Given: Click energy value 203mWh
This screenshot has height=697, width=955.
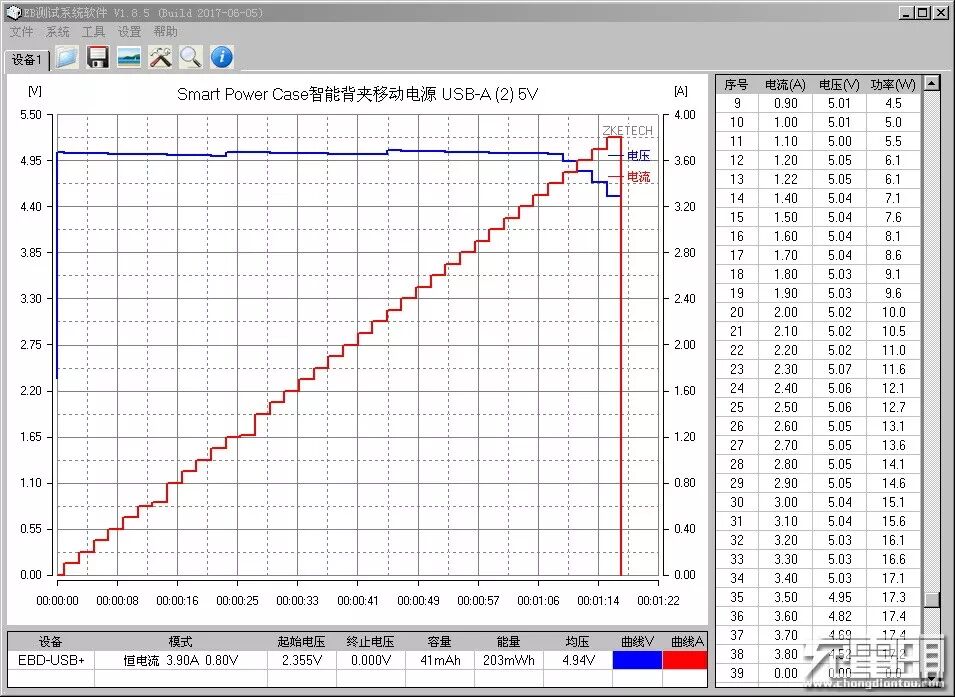Looking at the screenshot, I should (x=509, y=660).
